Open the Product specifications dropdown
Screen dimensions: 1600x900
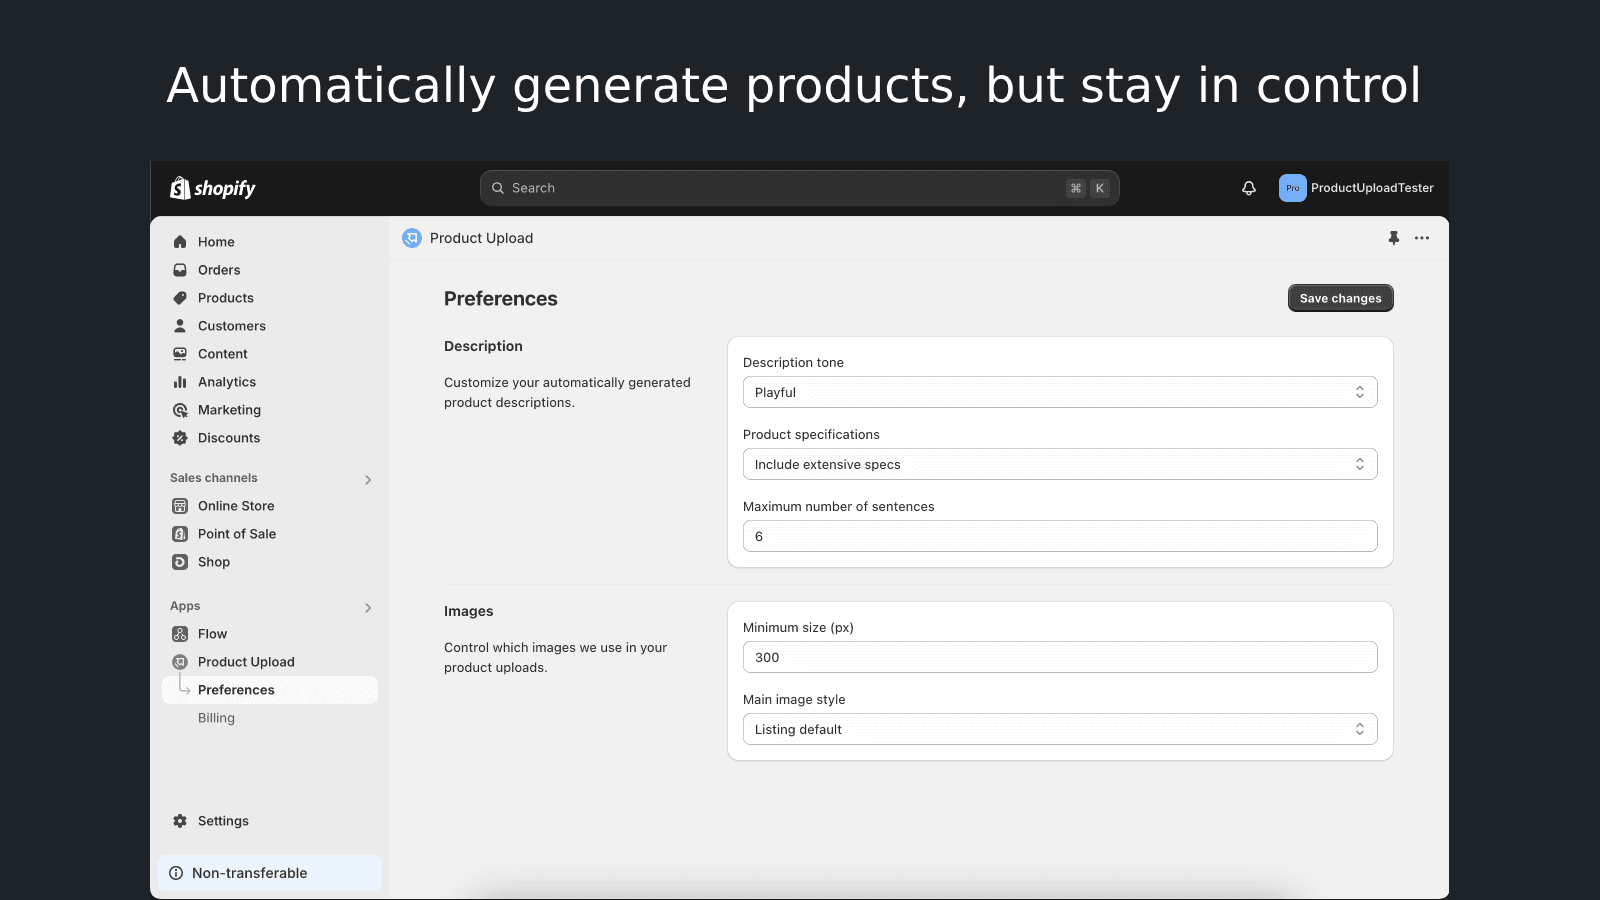1059,464
